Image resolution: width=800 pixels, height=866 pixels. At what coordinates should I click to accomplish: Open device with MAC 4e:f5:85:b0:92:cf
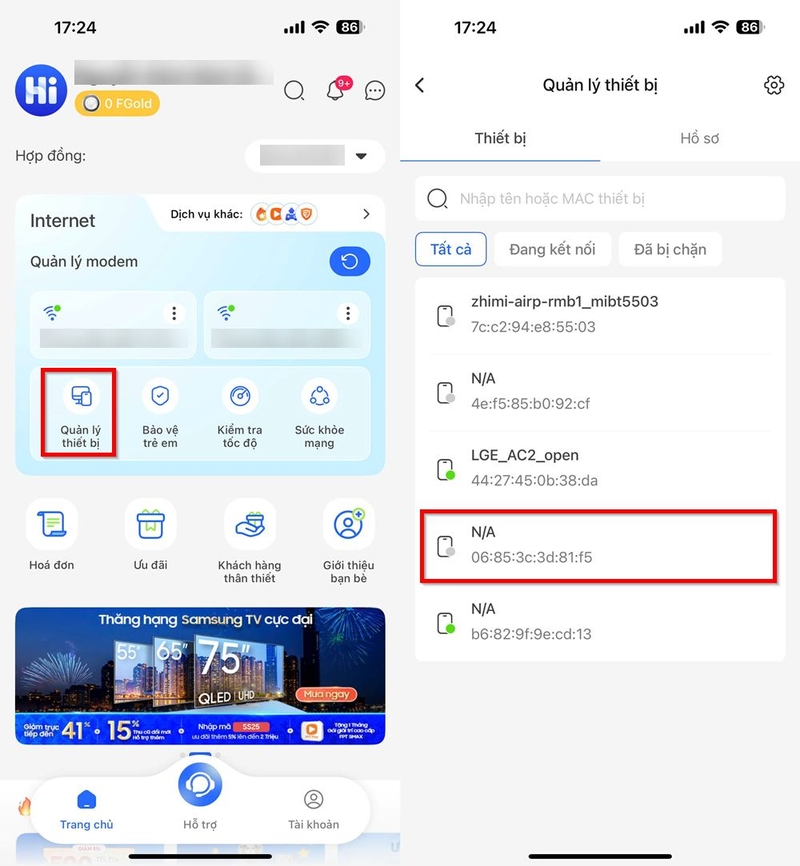point(600,392)
